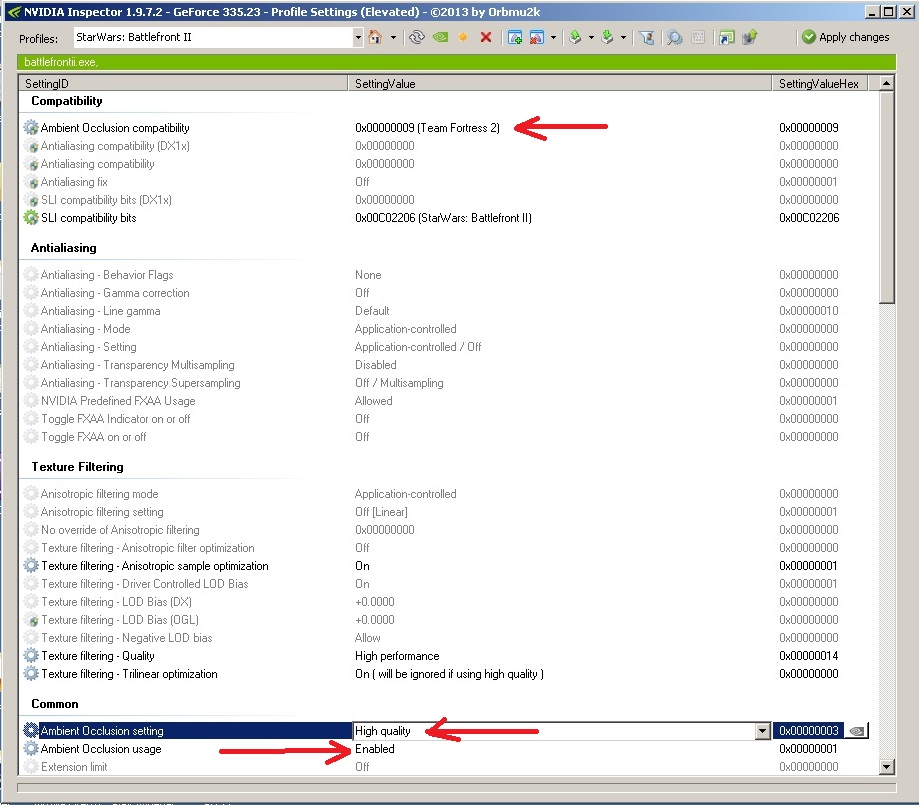Remove application from profile icon
Image resolution: width=919 pixels, height=805 pixels.
coord(536,38)
